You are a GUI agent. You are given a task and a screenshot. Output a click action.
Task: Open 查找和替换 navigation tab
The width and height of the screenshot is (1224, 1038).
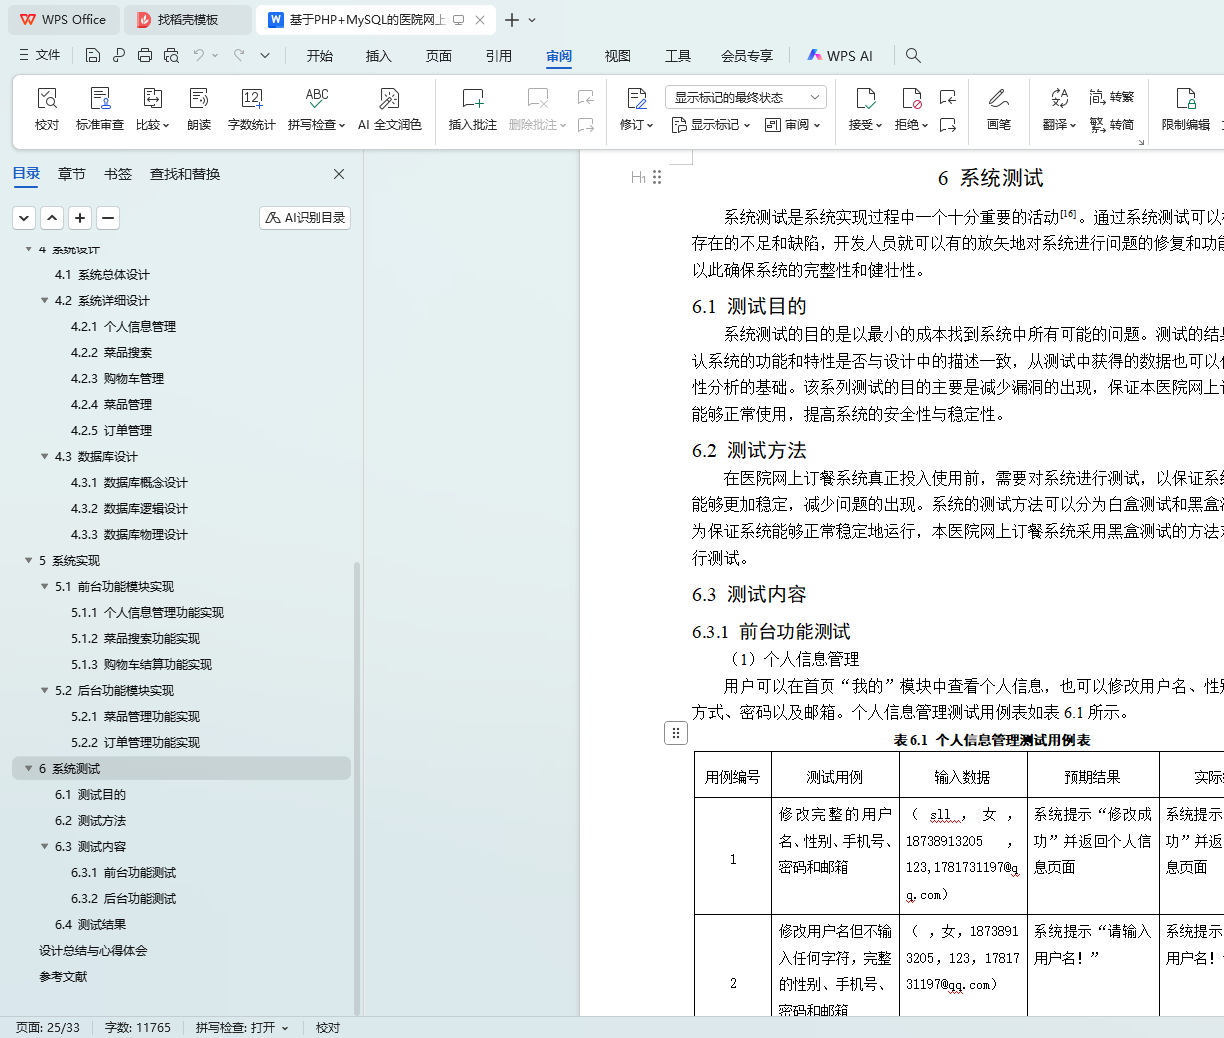point(185,174)
